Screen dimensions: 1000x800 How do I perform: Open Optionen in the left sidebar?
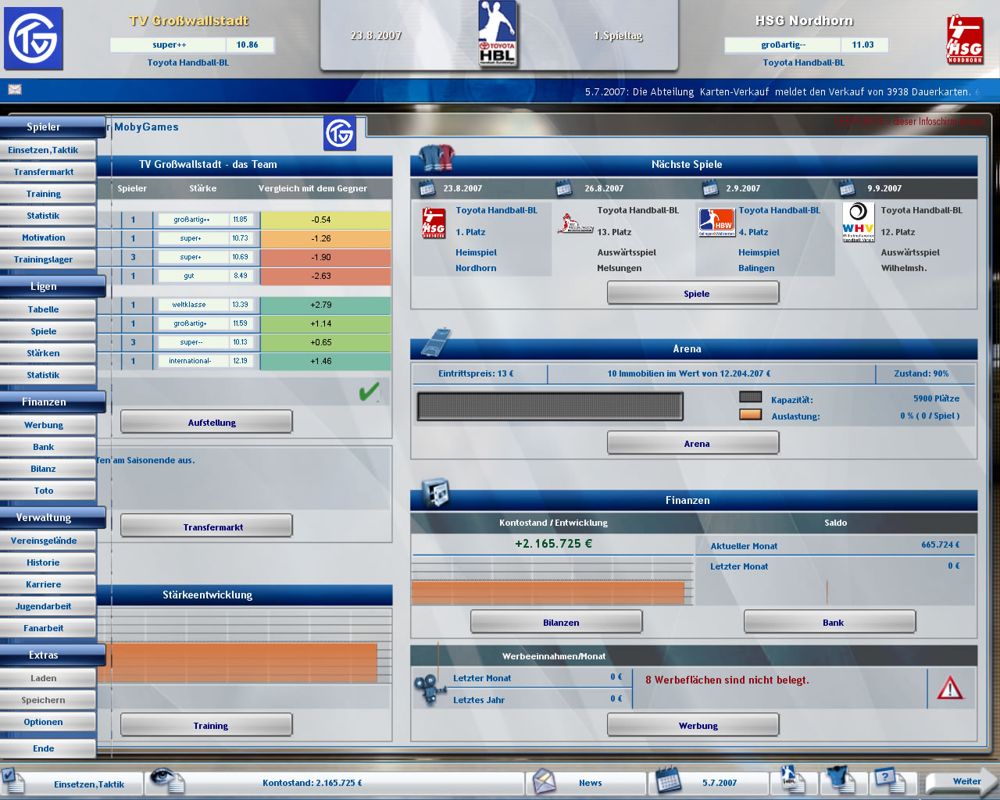44,722
